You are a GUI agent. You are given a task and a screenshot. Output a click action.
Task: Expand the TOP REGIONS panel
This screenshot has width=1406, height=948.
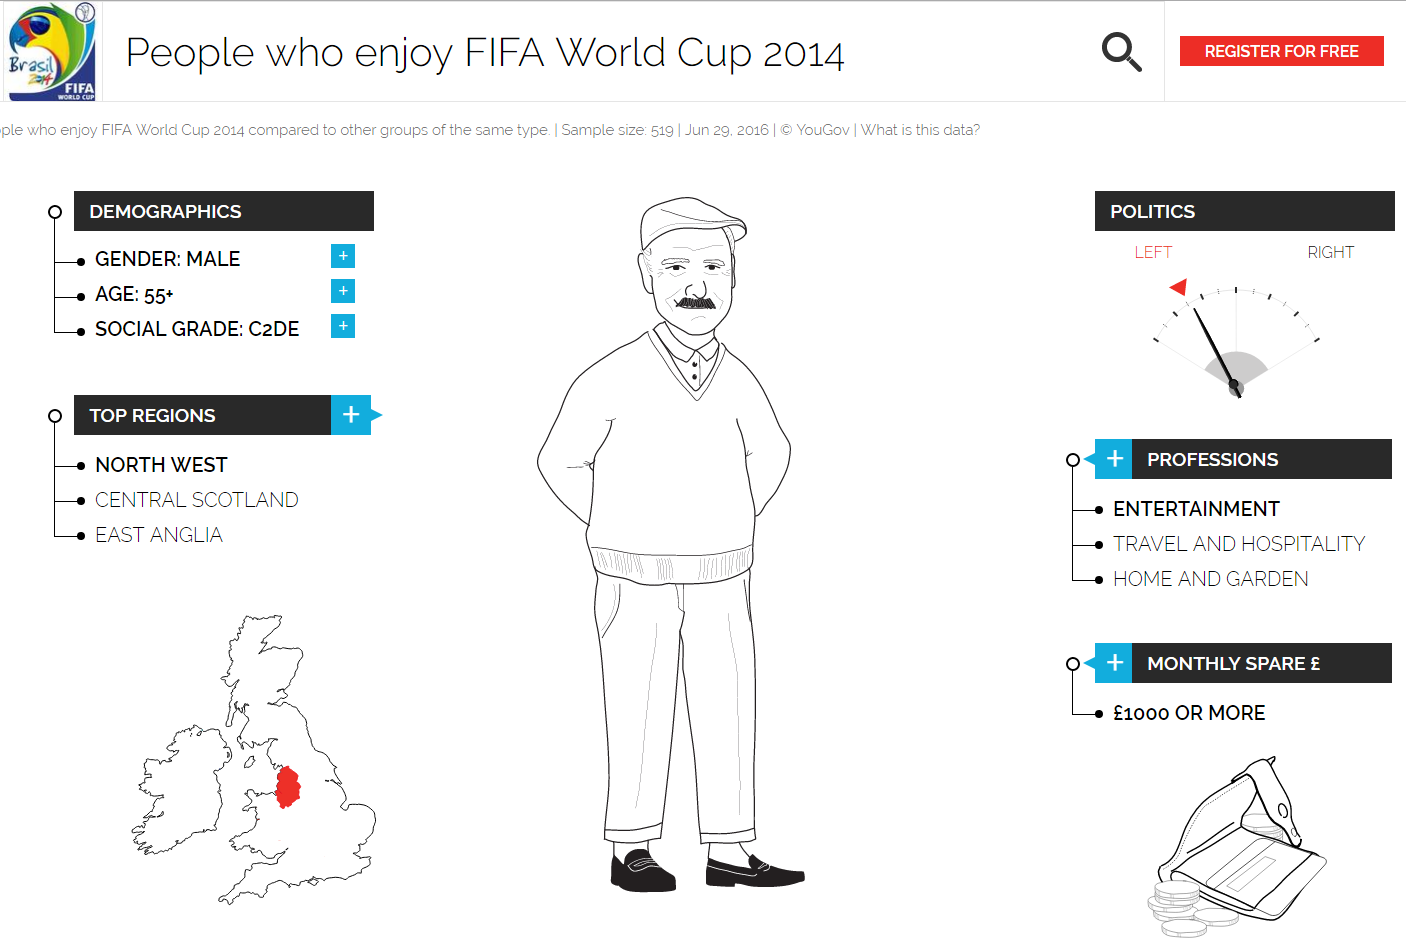pos(351,414)
